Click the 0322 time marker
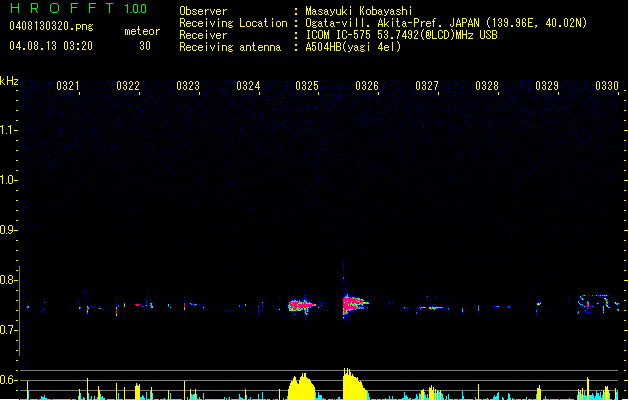The image size is (629, 400). click(128, 86)
